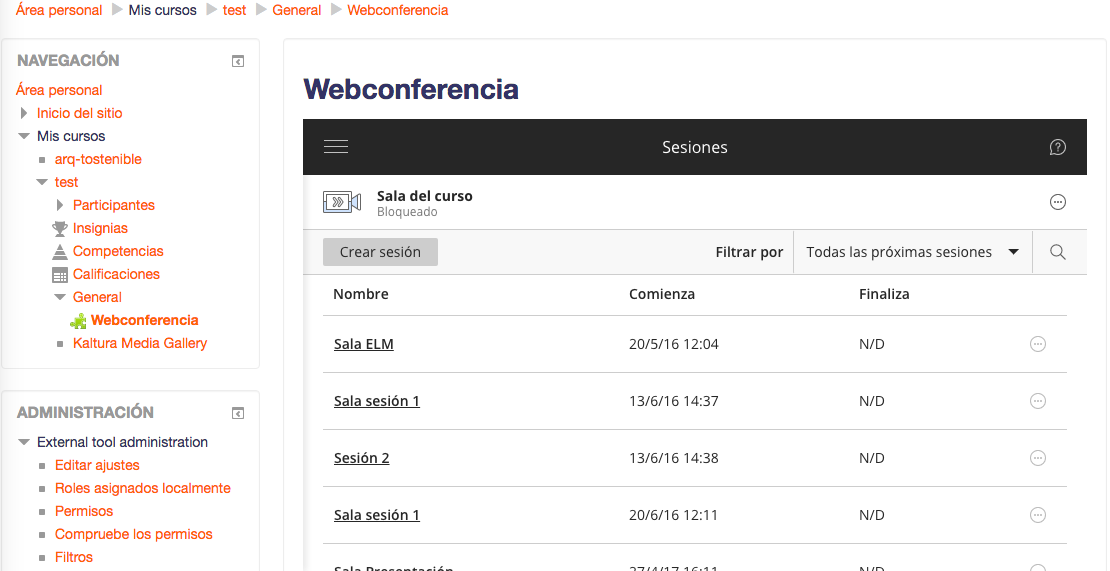Open the Insignias link
The width and height of the screenshot is (1110, 571).
coord(100,229)
